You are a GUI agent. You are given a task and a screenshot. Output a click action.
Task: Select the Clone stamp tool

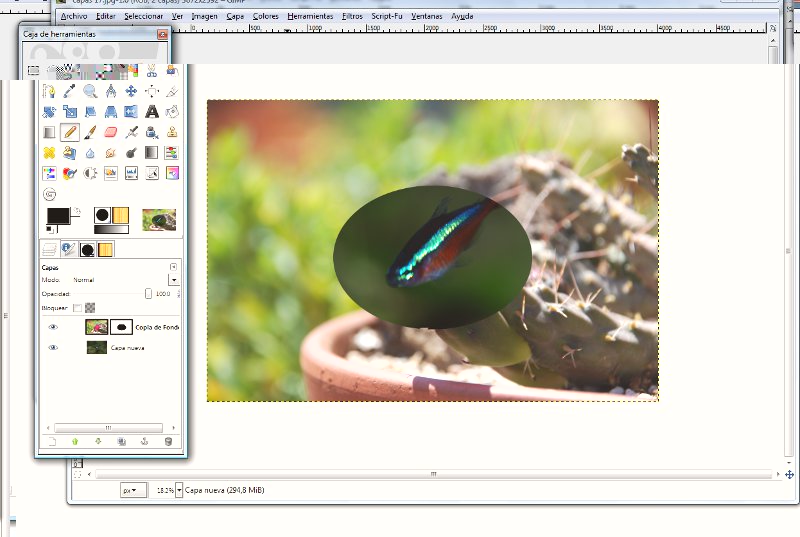coord(172,132)
